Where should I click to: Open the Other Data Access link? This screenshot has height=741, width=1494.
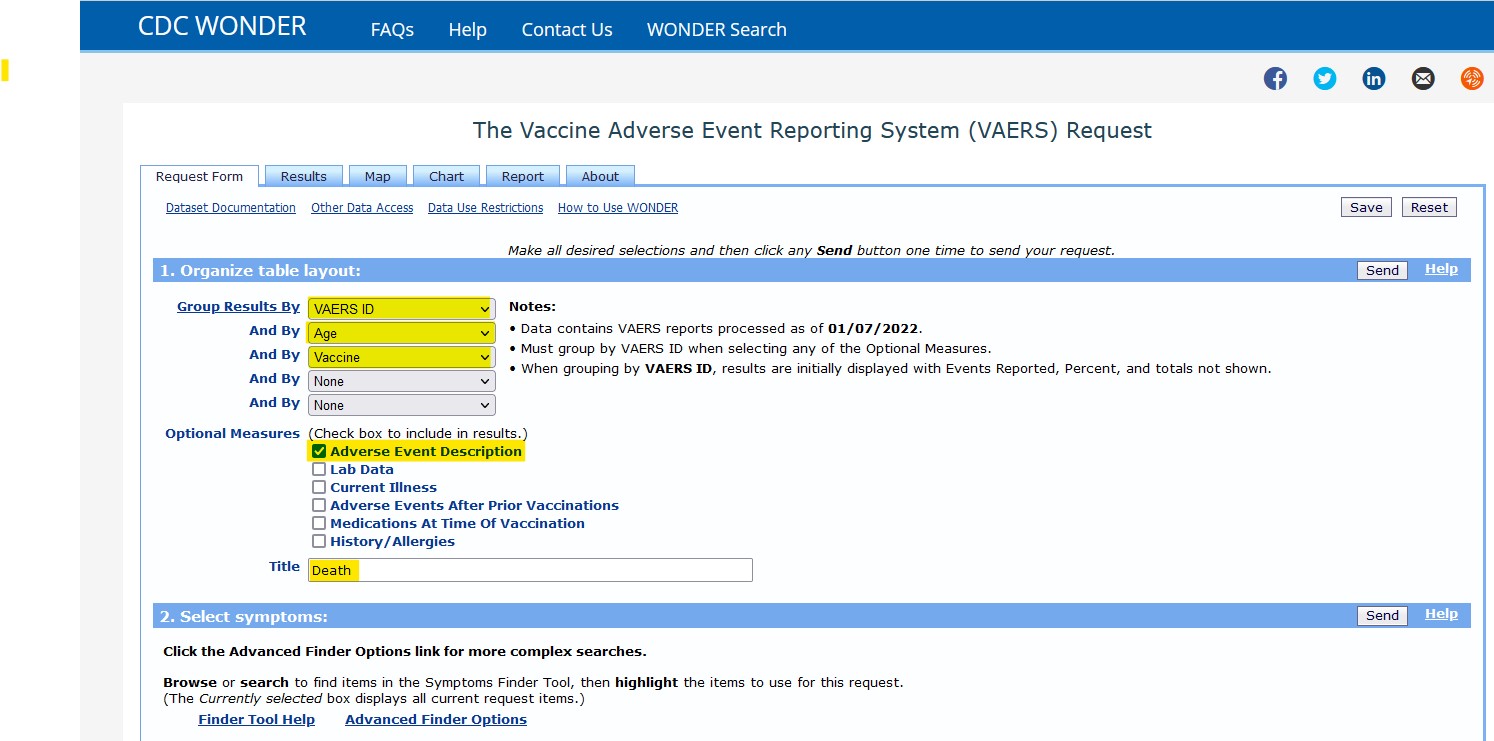(x=362, y=208)
